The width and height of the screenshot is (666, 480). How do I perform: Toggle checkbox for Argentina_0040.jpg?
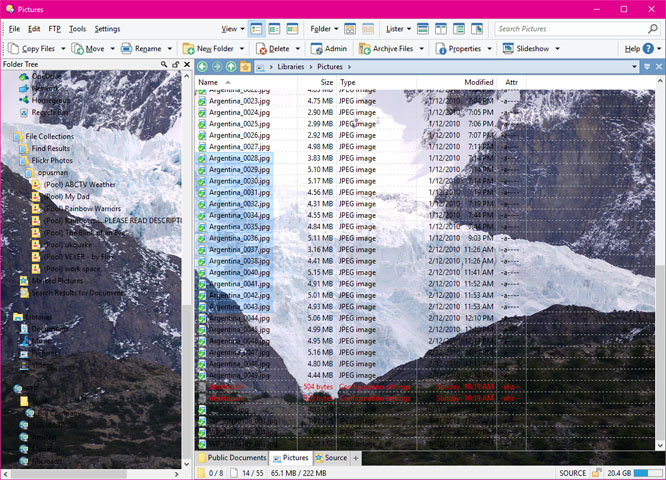[x=202, y=273]
